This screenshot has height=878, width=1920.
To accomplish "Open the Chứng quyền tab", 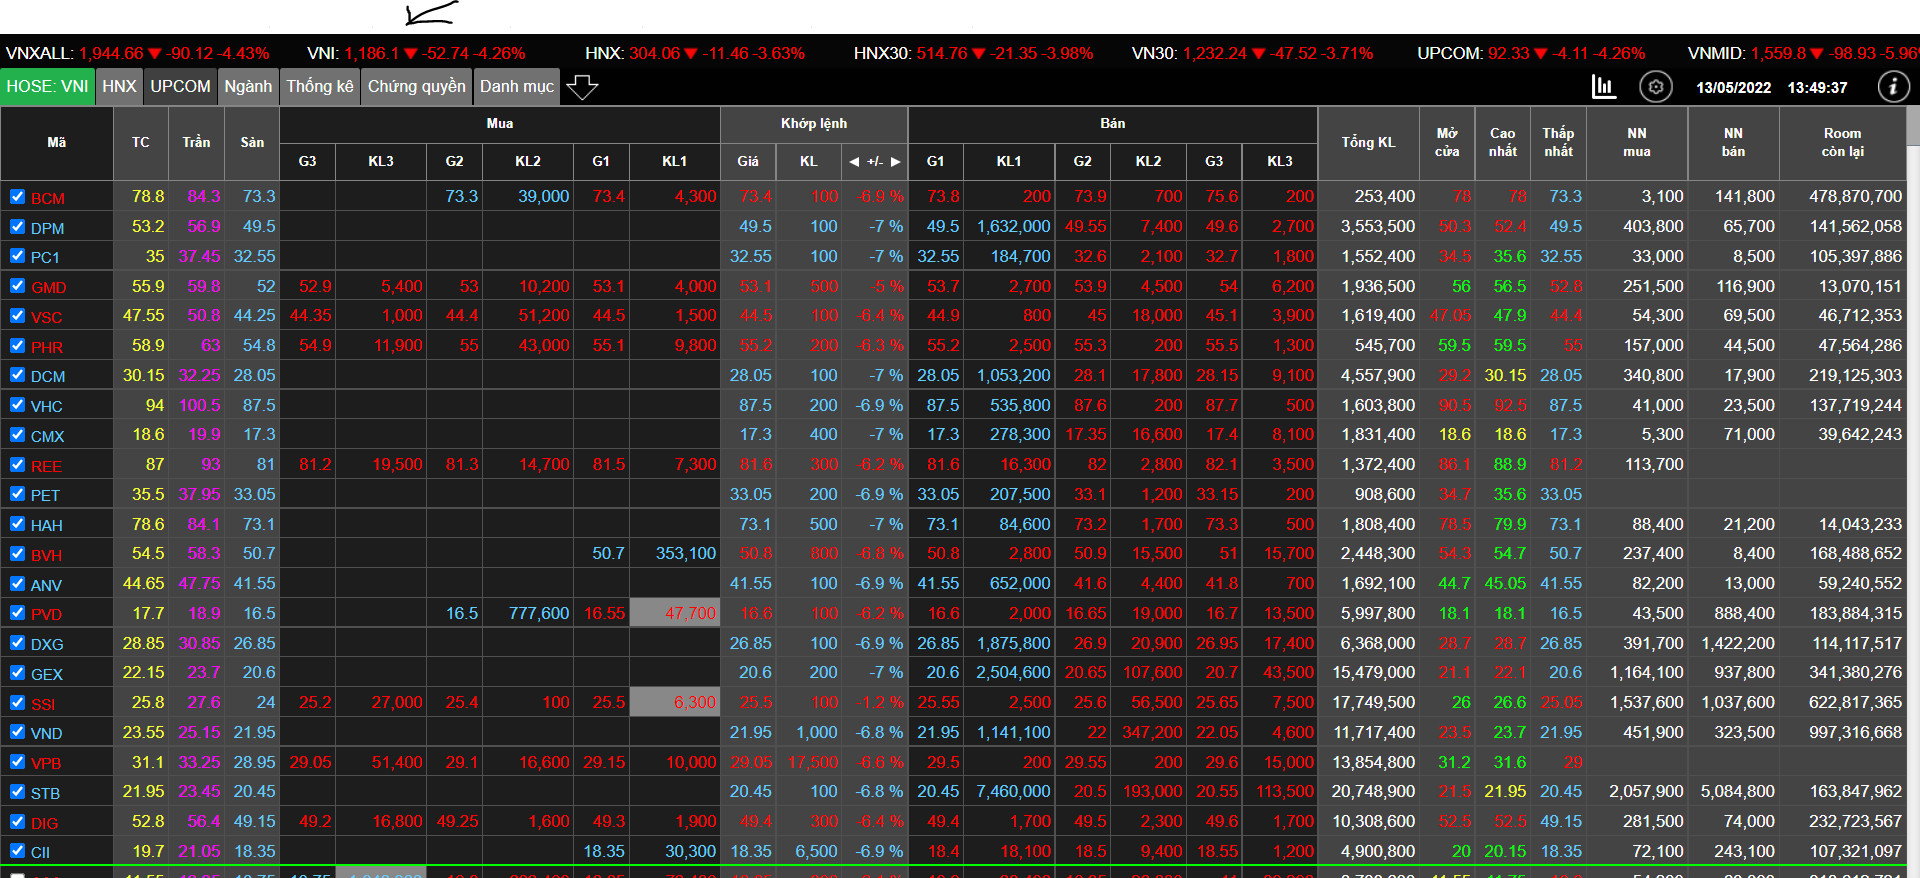I will (x=416, y=87).
